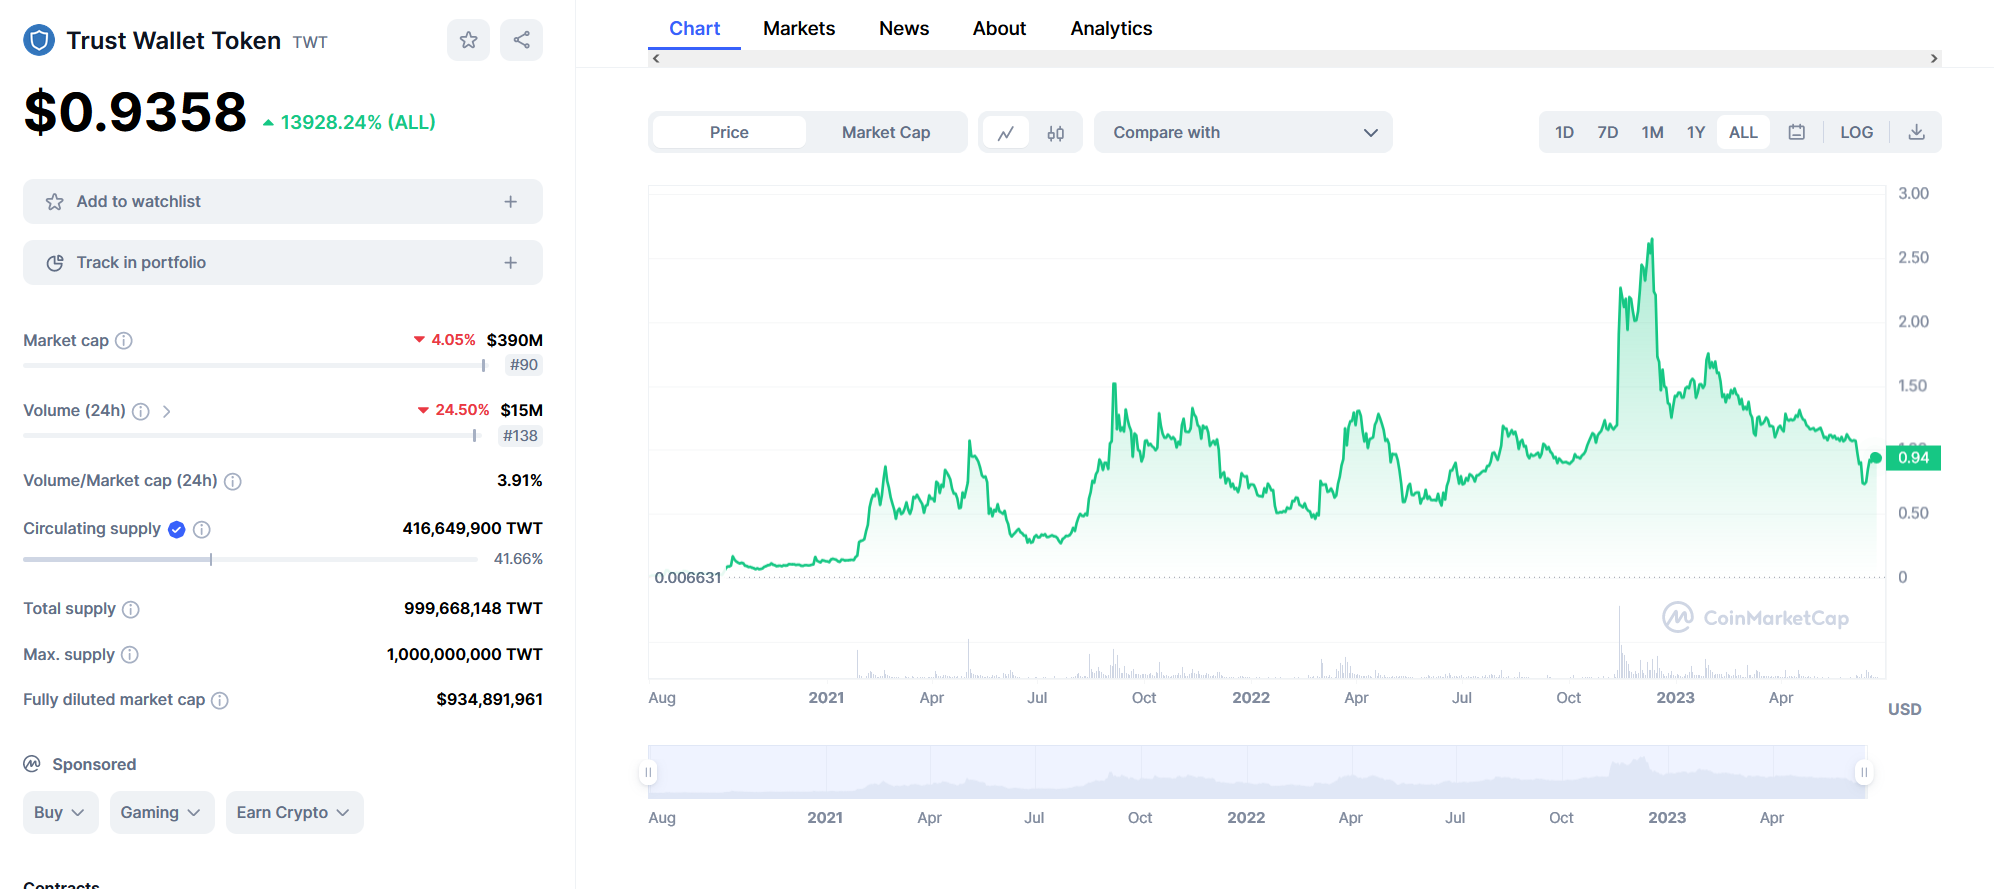Click Track in portfolio button
The width and height of the screenshot is (1994, 889).
pos(283,263)
